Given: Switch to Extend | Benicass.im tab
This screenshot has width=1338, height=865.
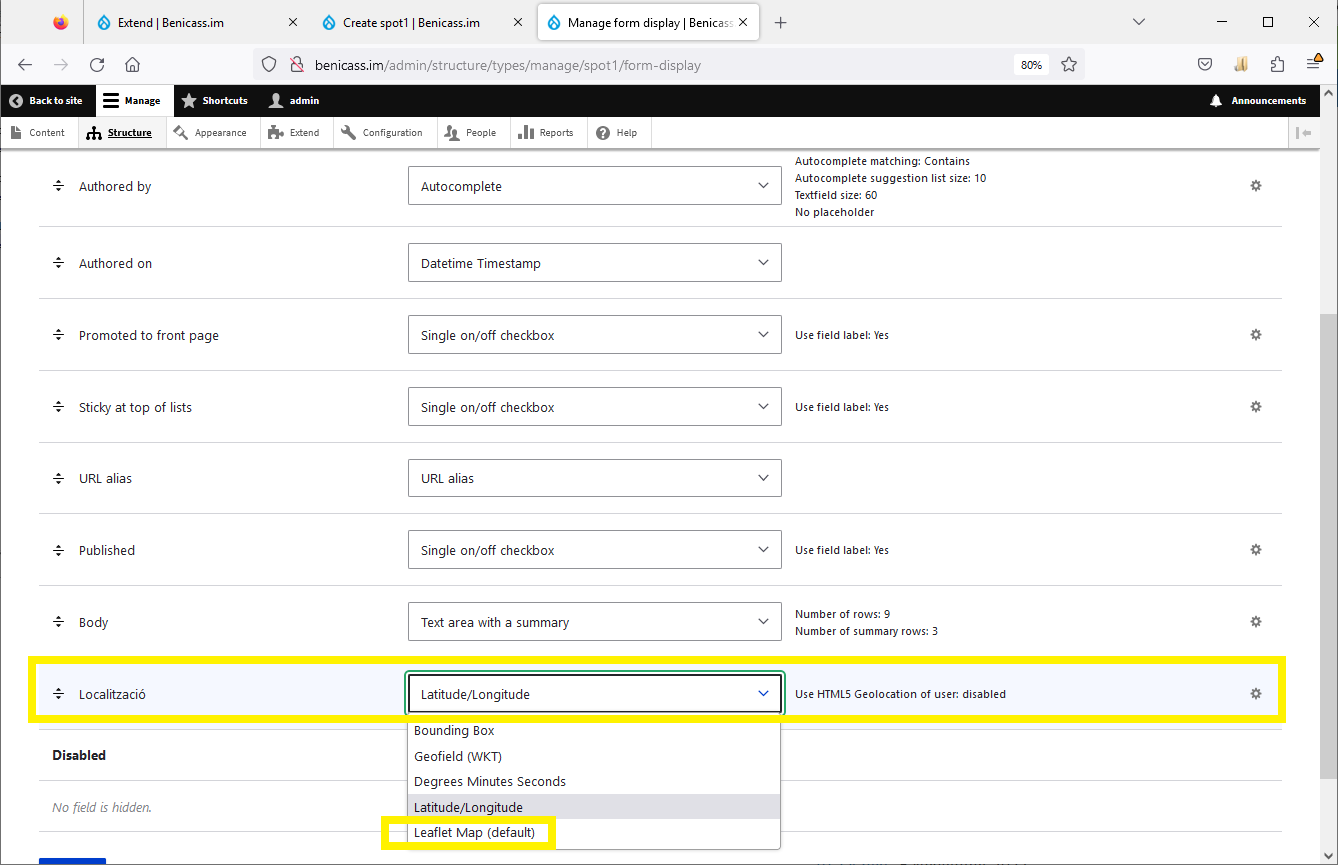Looking at the screenshot, I should tap(198, 22).
